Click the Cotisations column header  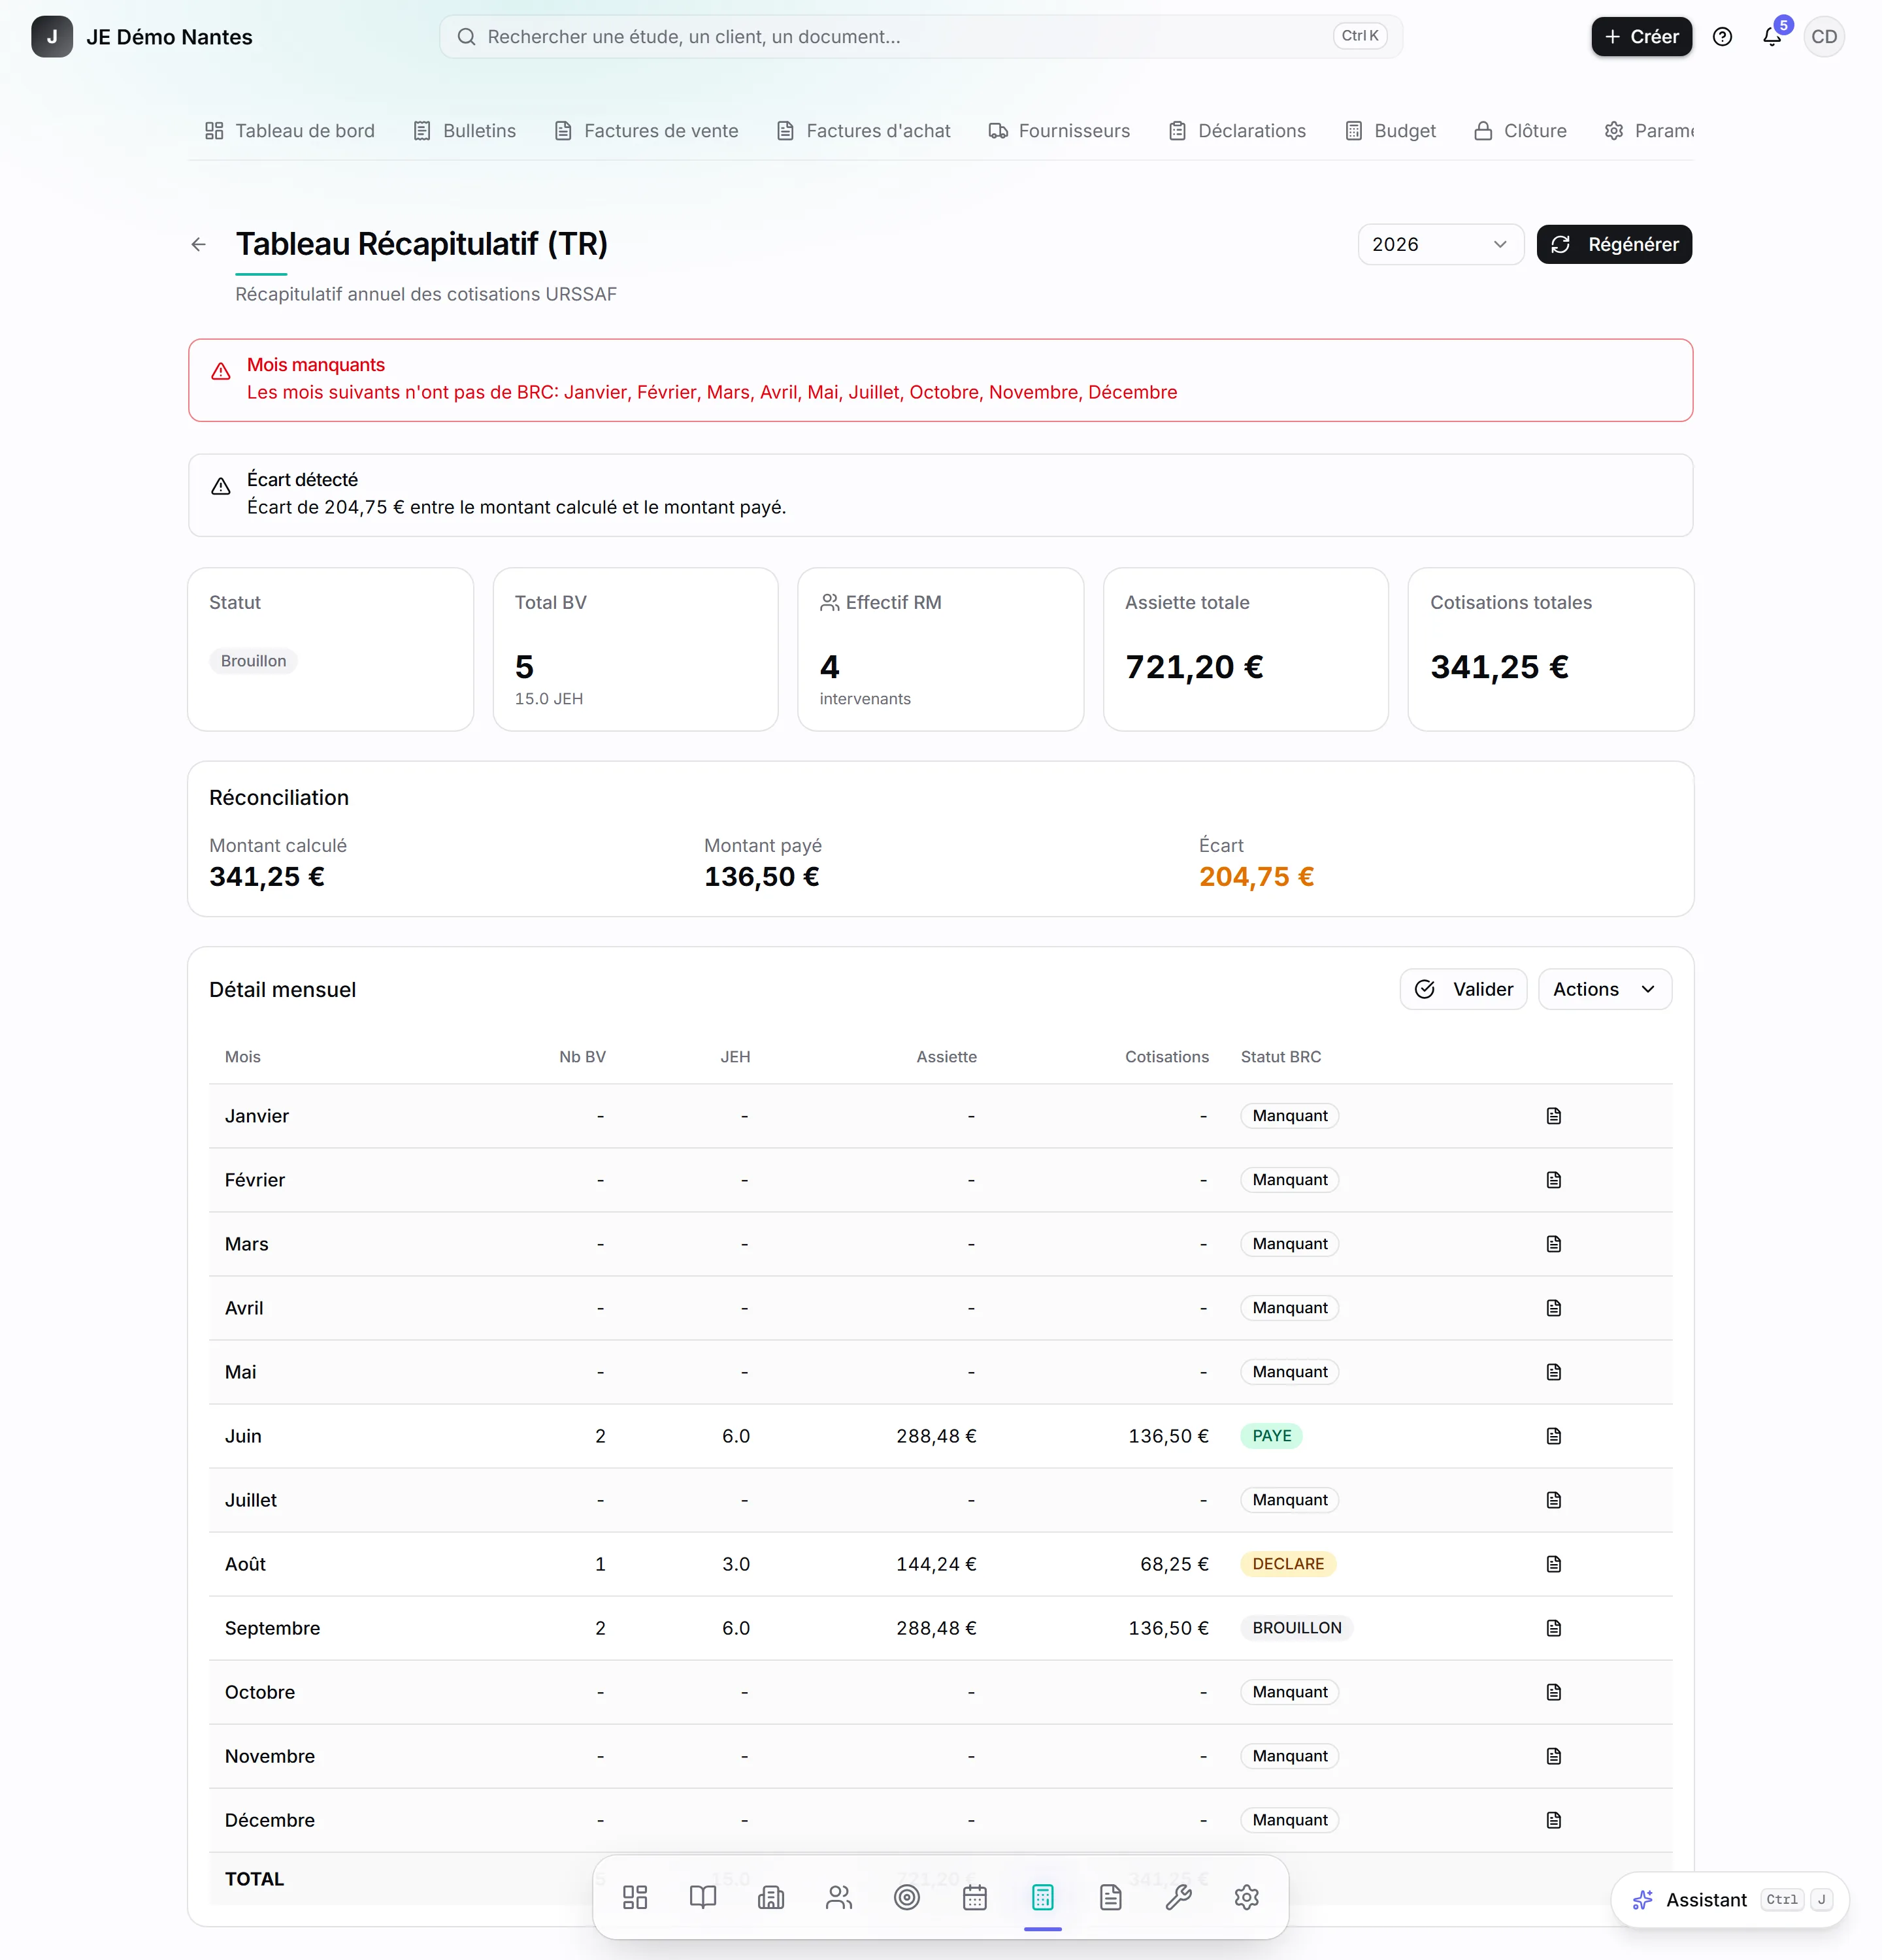click(1167, 1057)
